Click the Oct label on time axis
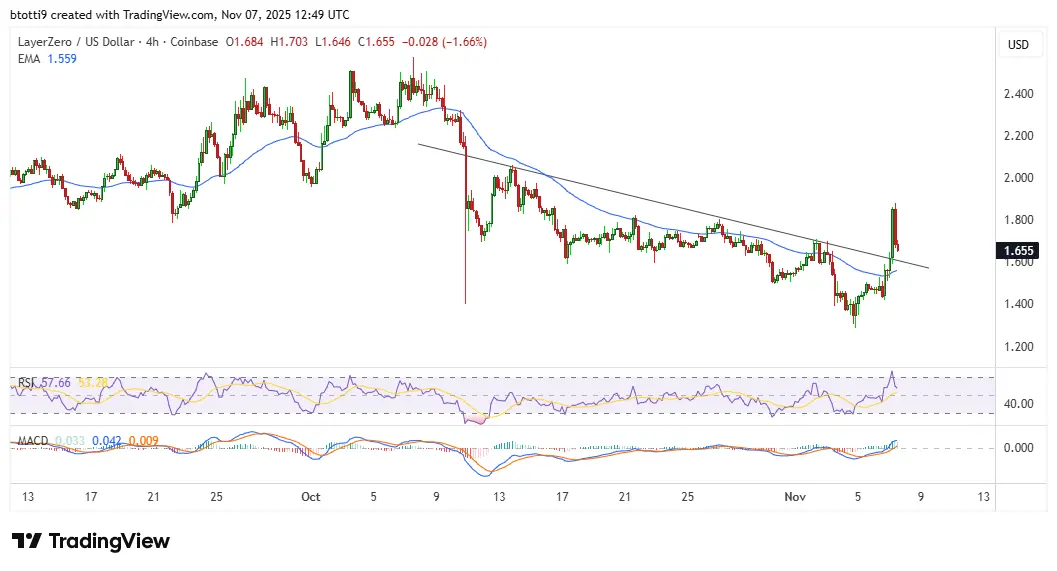Image resolution: width=1057 pixels, height=571 pixels. pyautogui.click(x=310, y=496)
